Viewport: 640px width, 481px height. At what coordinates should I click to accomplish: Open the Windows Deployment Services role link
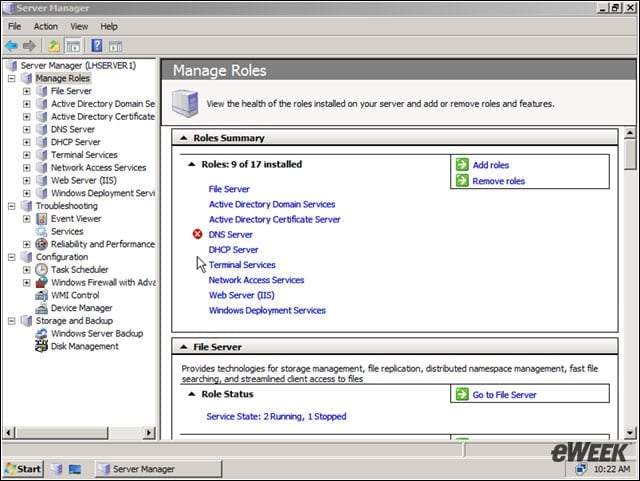(x=267, y=310)
